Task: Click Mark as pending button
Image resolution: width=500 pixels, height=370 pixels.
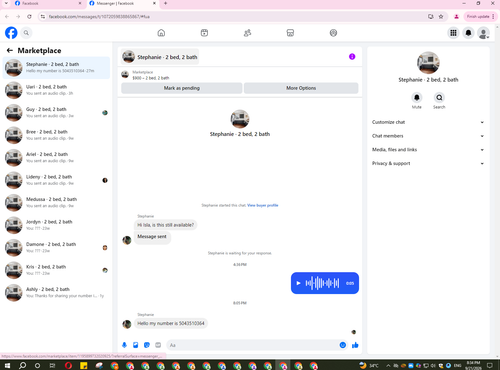Action: click(x=182, y=88)
